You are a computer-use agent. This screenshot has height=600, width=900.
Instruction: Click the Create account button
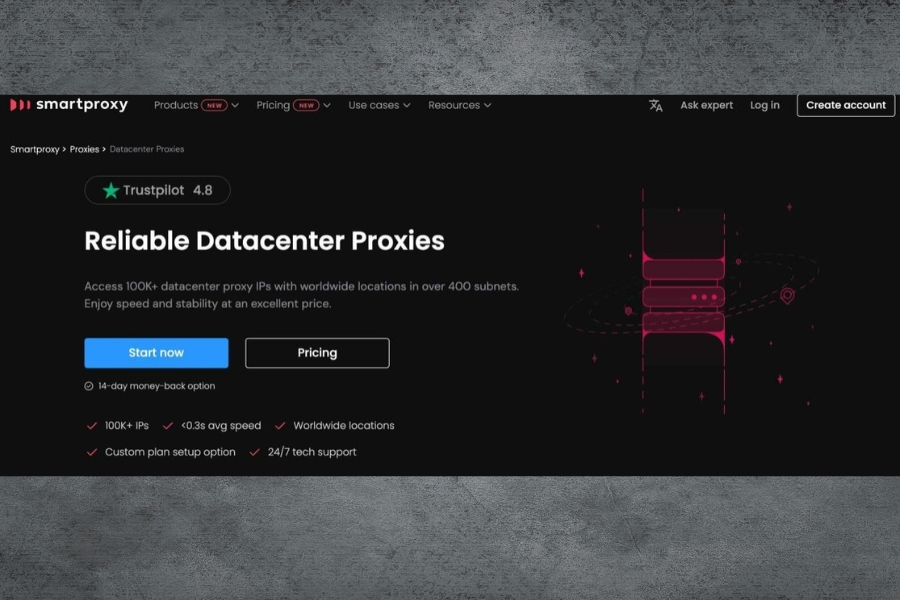coord(845,105)
